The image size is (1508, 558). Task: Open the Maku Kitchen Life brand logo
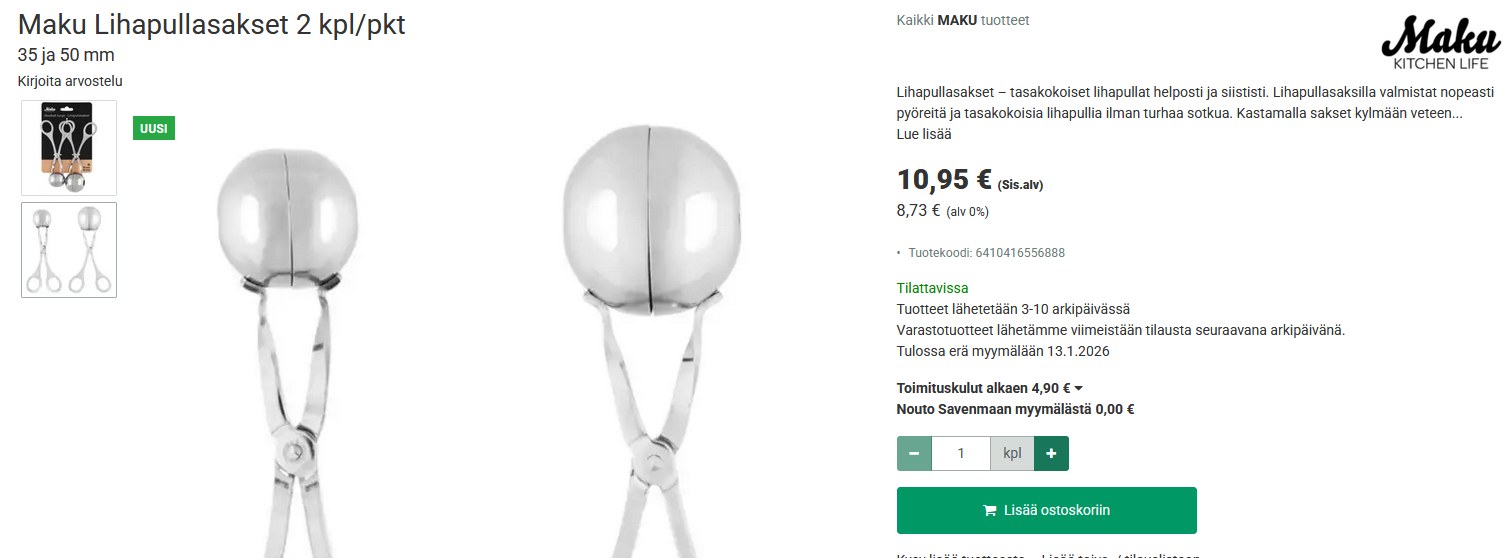(x=1441, y=44)
